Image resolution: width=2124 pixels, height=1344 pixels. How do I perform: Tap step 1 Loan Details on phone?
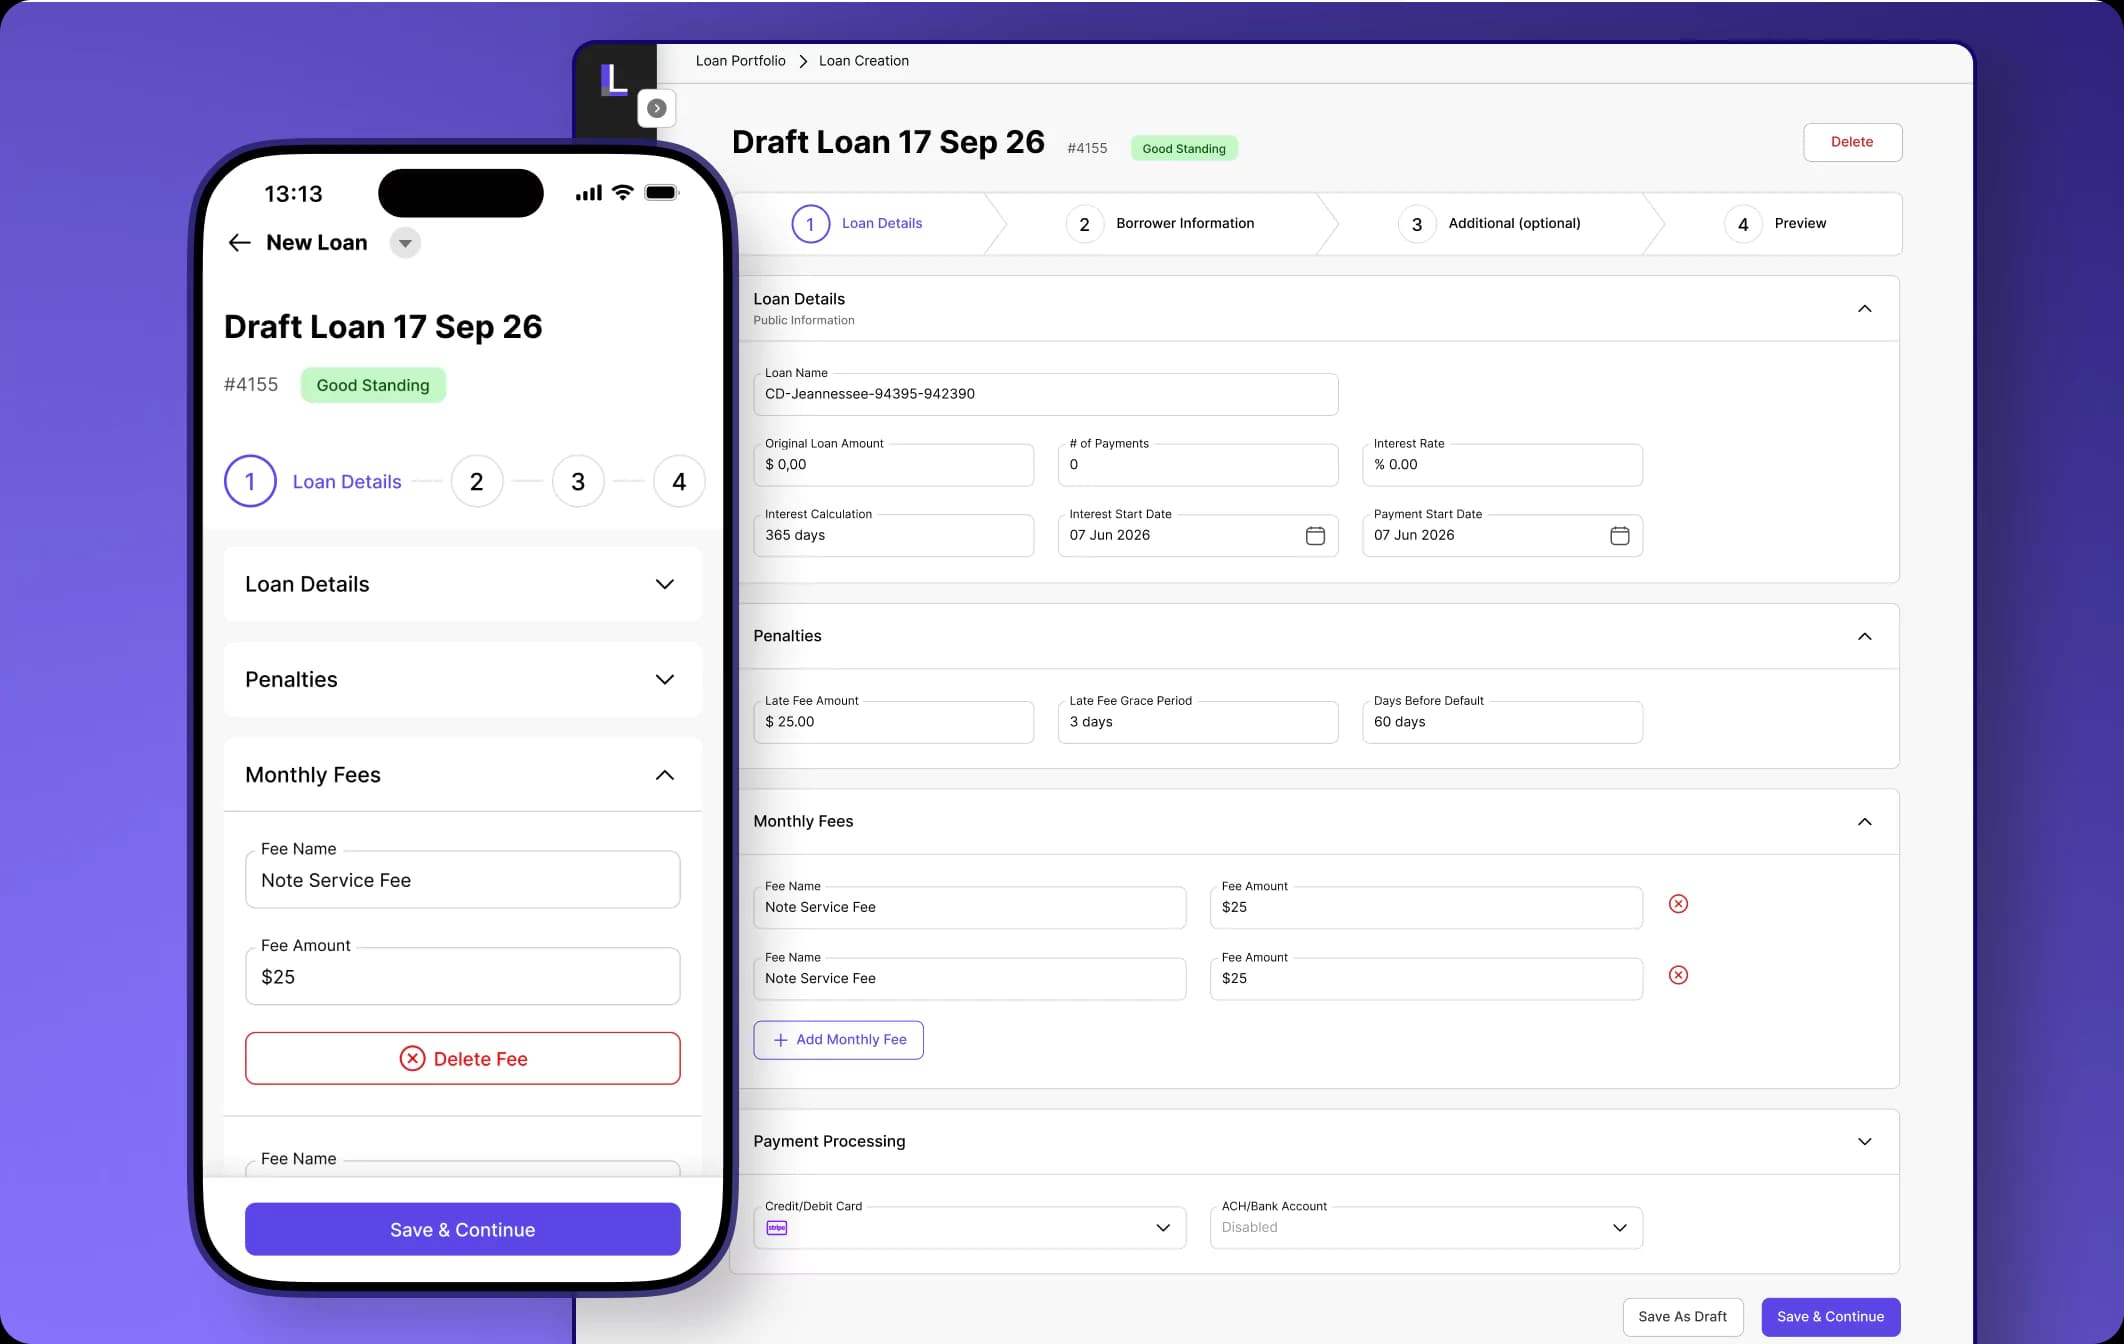[313, 482]
